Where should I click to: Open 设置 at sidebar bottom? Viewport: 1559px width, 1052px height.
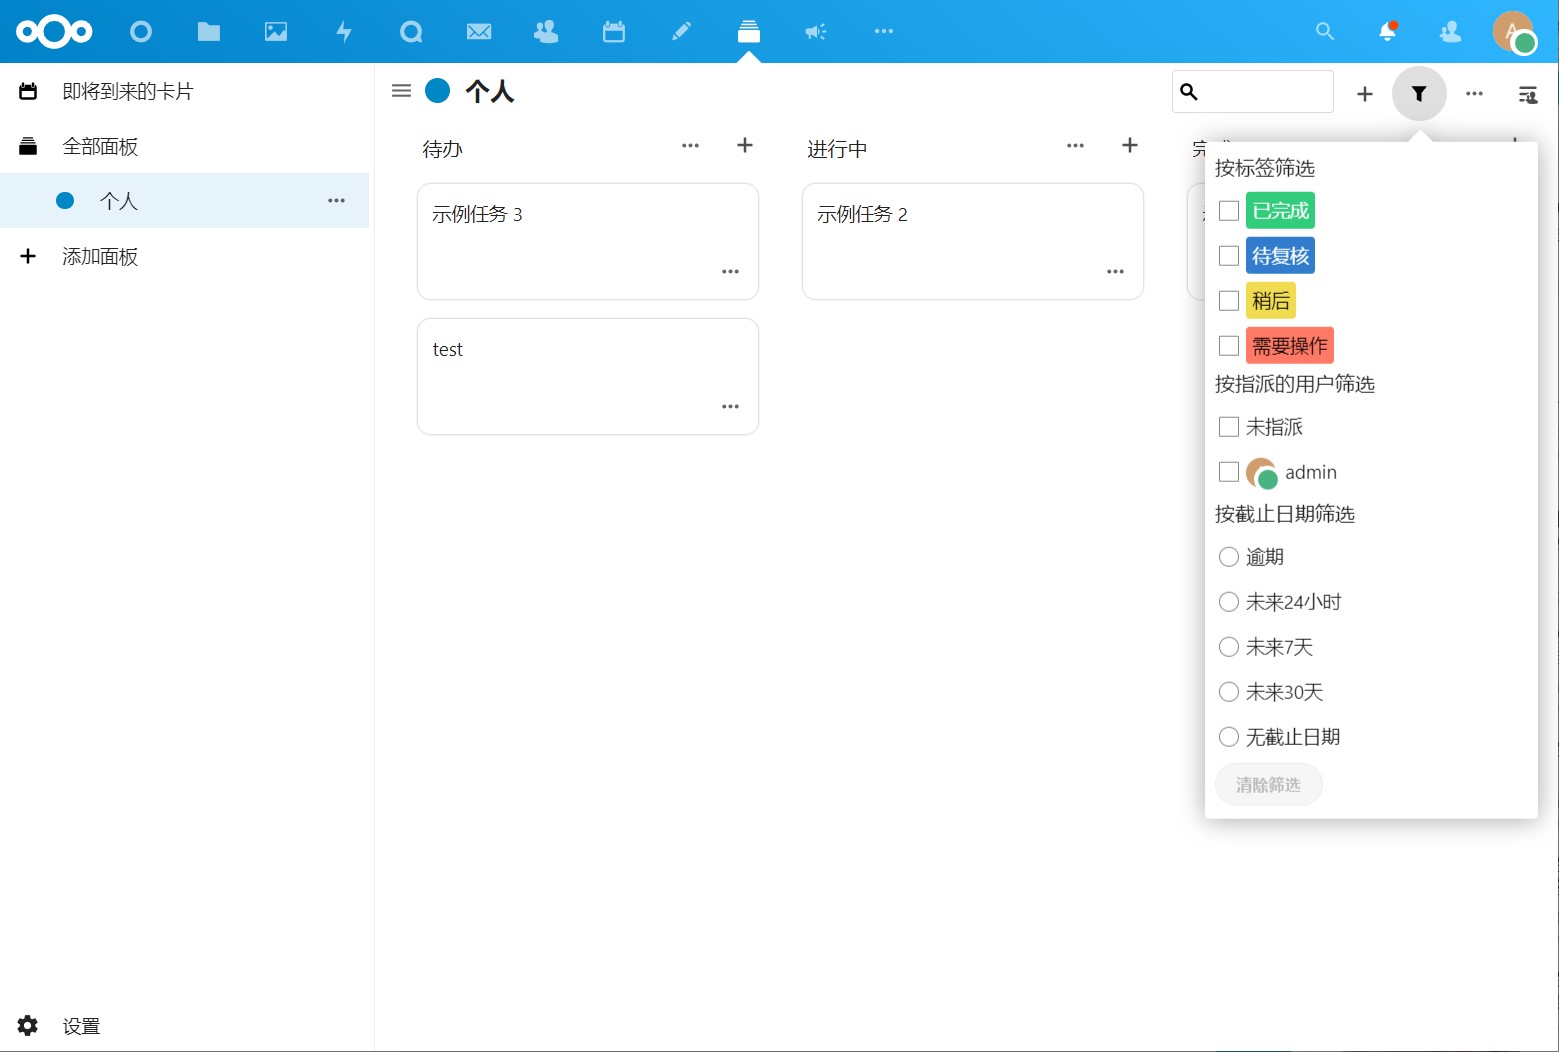tap(80, 1026)
